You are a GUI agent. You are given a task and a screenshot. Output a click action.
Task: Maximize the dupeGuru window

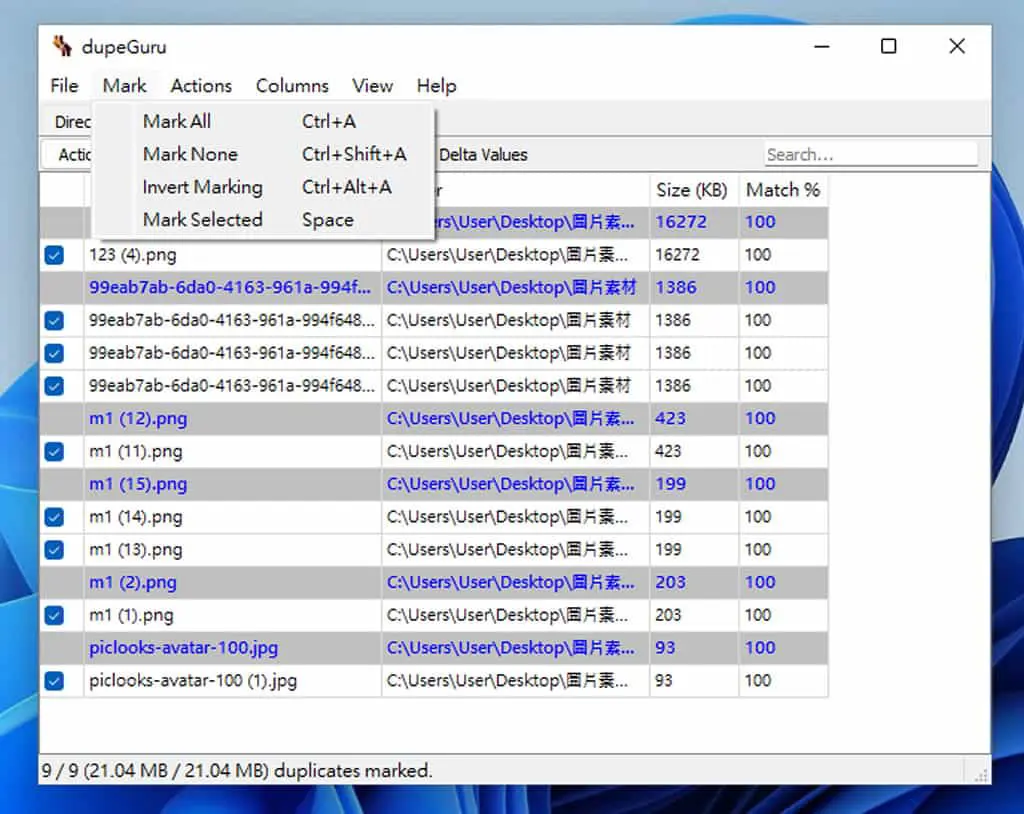tap(888, 46)
